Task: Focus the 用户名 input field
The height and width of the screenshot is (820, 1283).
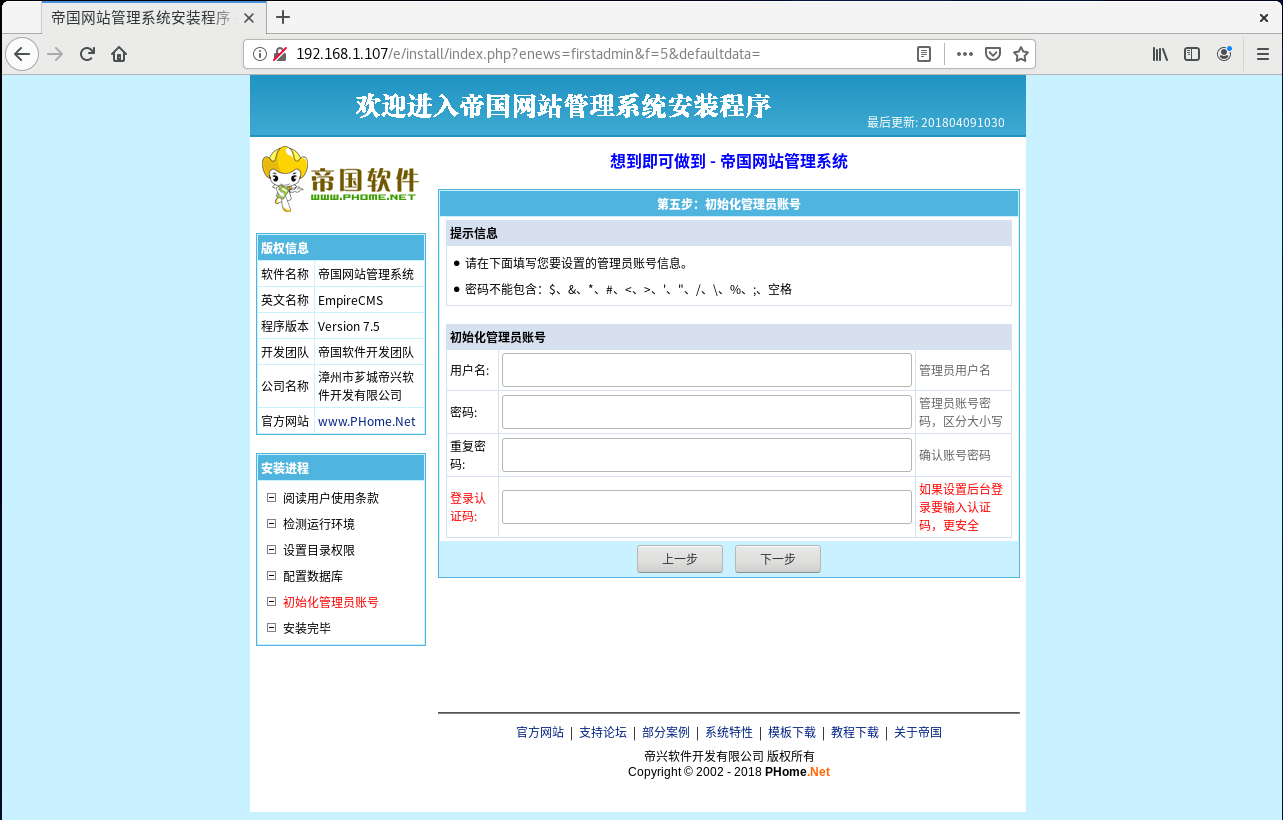Action: pos(706,370)
